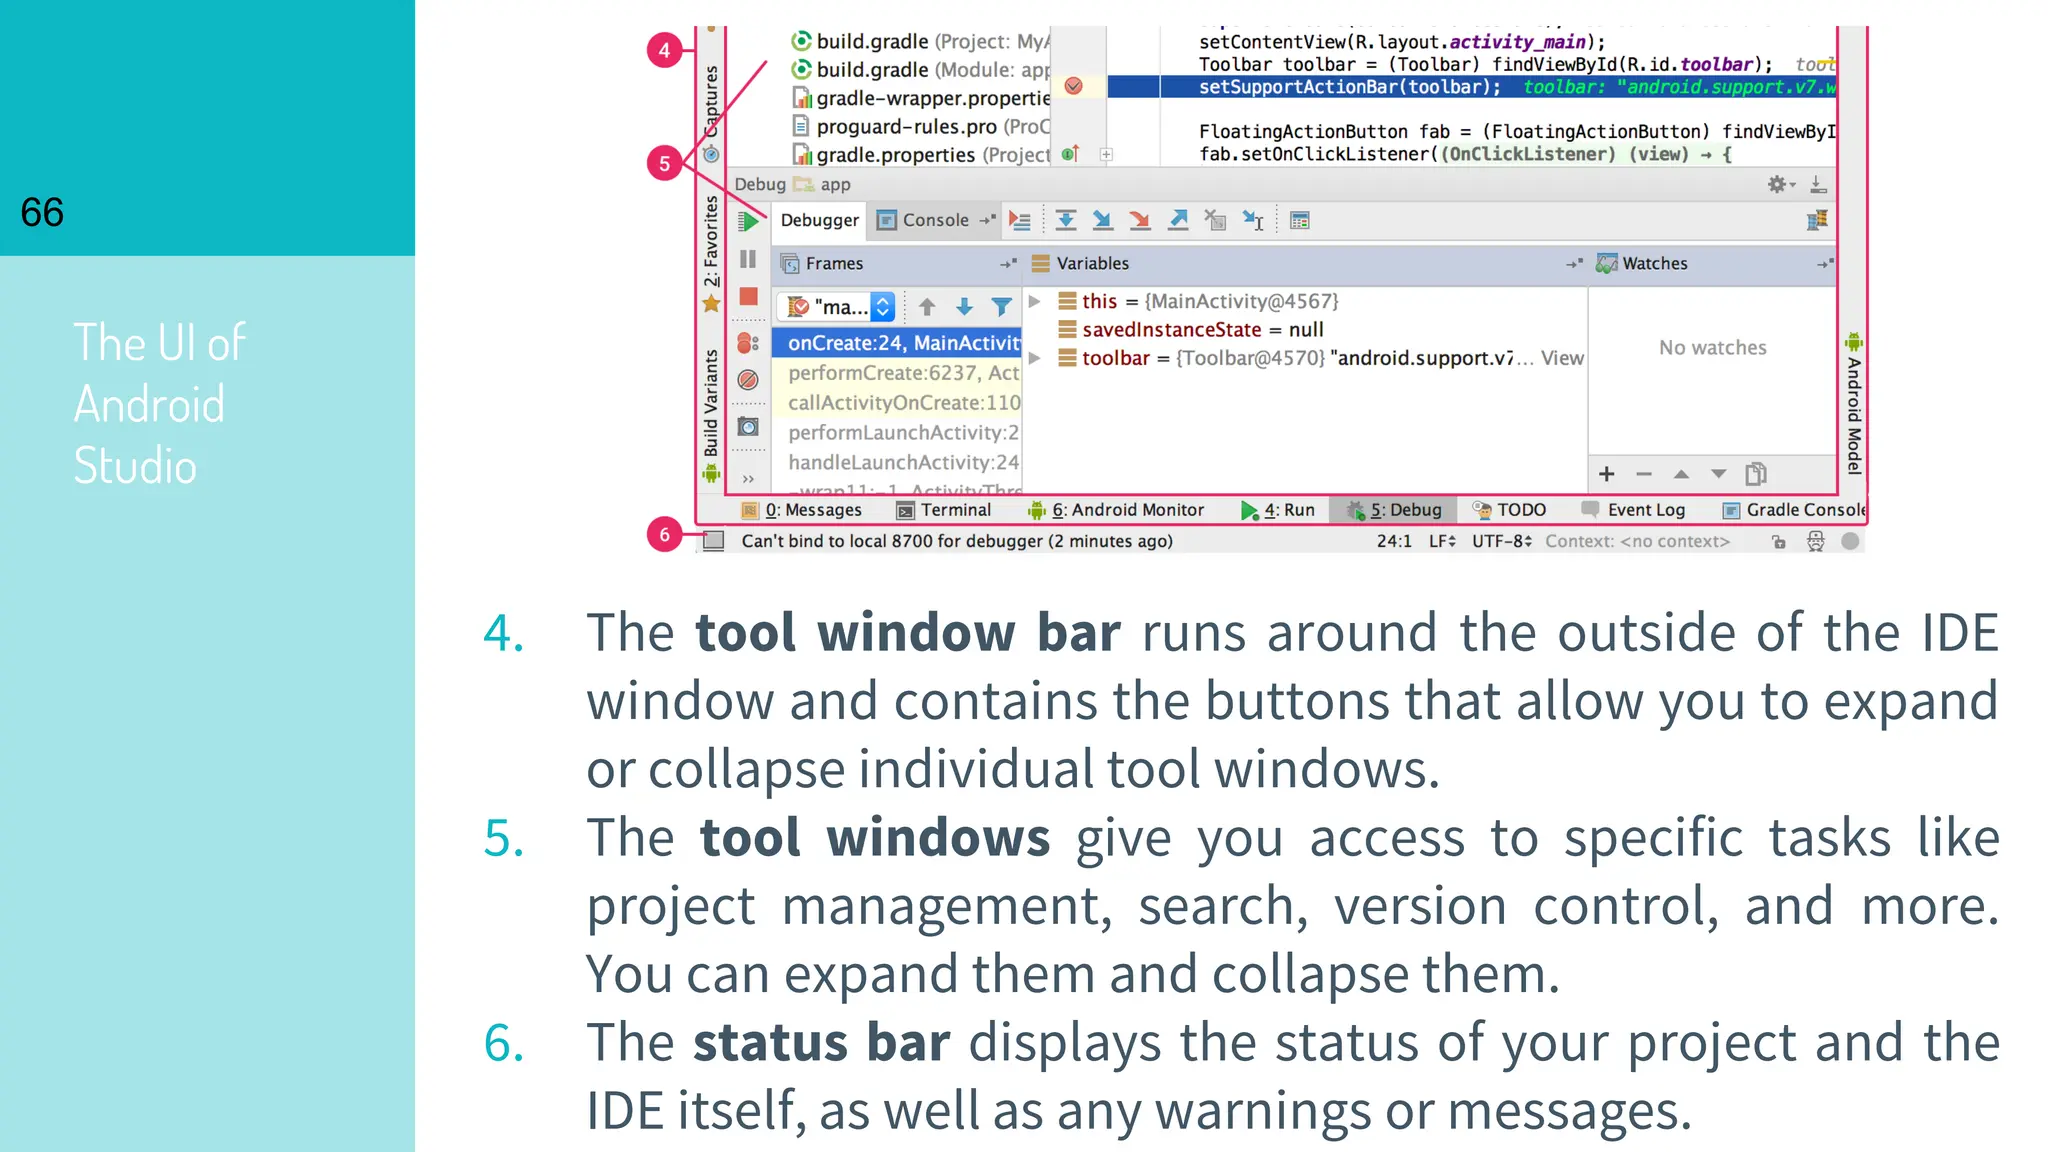Pause the debugged program
Viewport: 2048px width, 1152px height.
coord(748,259)
